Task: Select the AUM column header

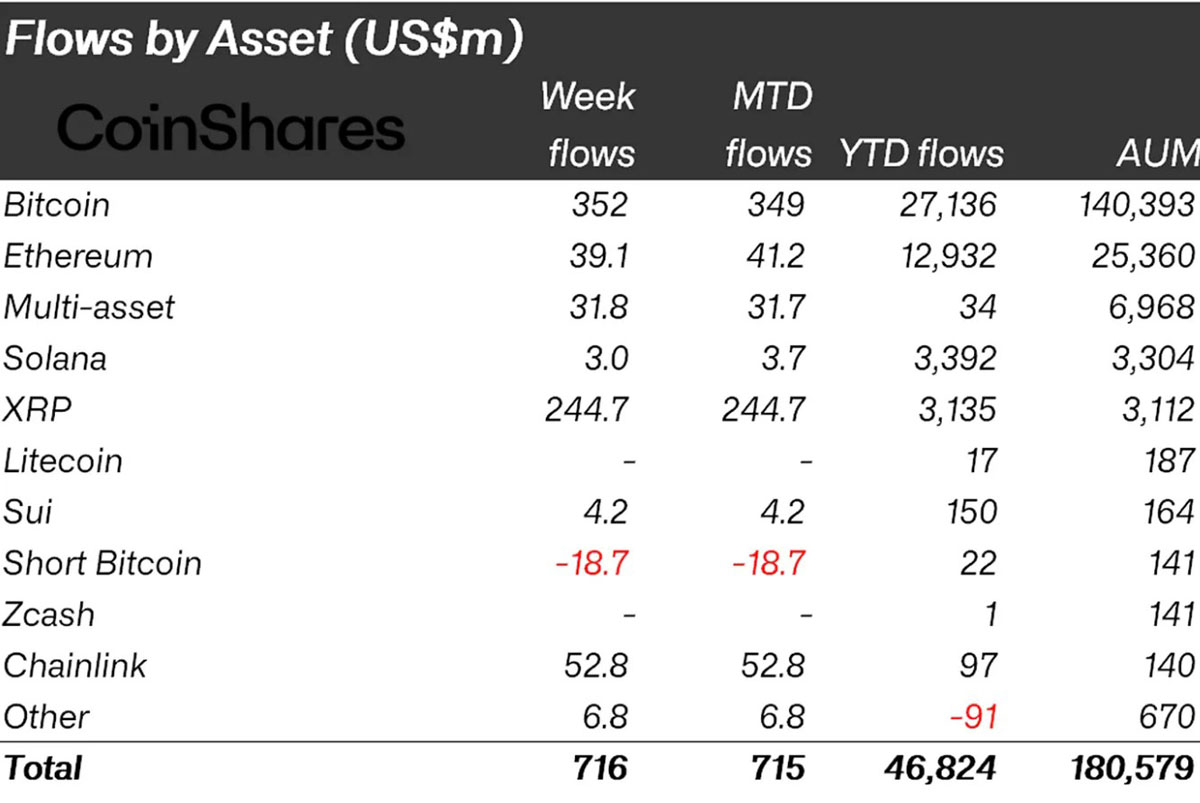Action: 1159,153
